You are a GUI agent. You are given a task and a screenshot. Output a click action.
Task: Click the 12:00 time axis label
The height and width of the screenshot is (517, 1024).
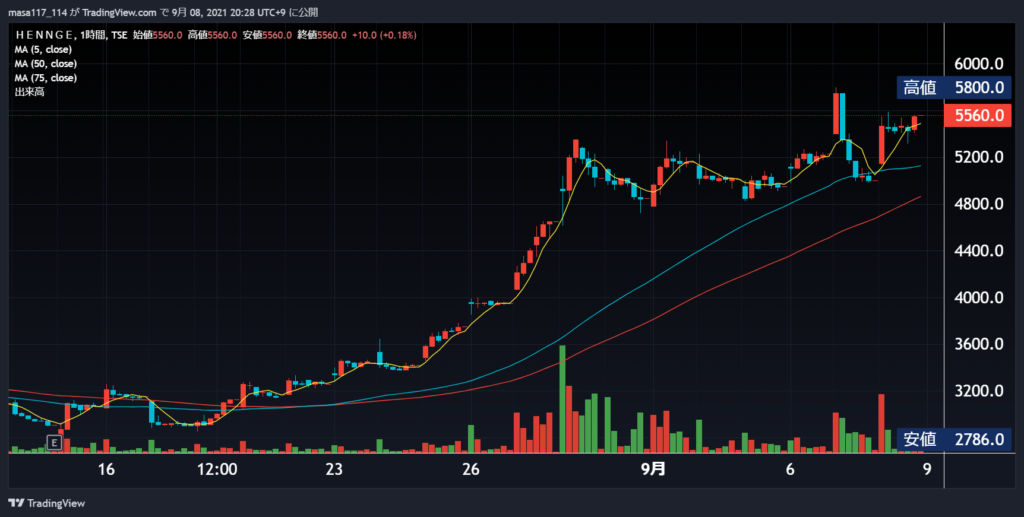[217, 469]
